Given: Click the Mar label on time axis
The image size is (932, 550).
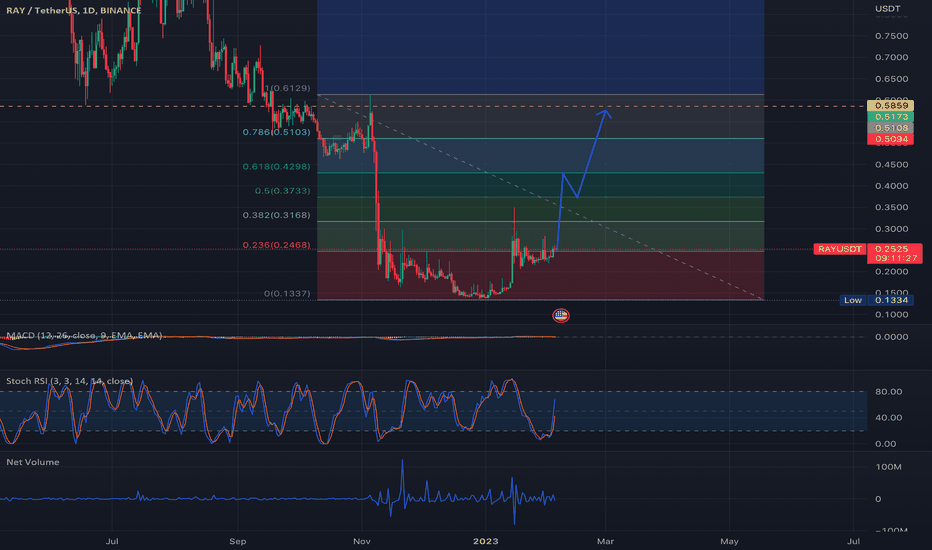Looking at the screenshot, I should [605, 541].
